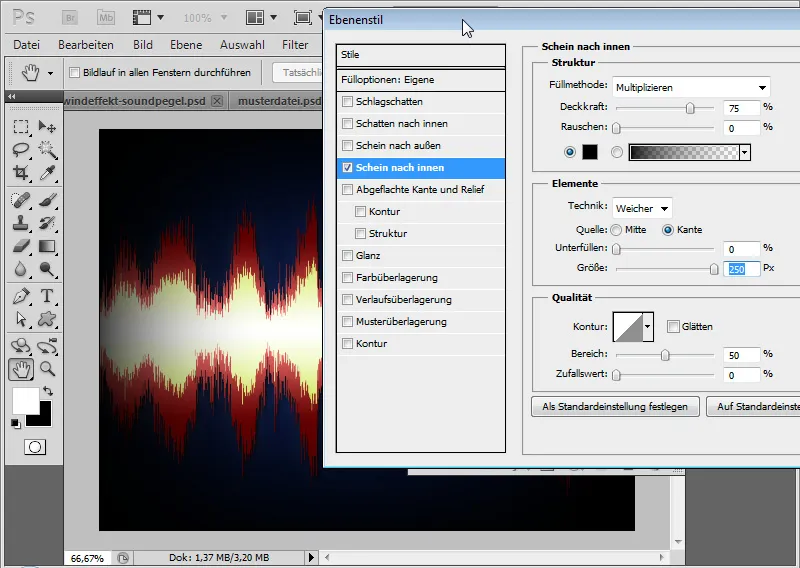Close the windeffekt-soundpegel.psd tab
The width and height of the screenshot is (800, 568).
[217, 101]
